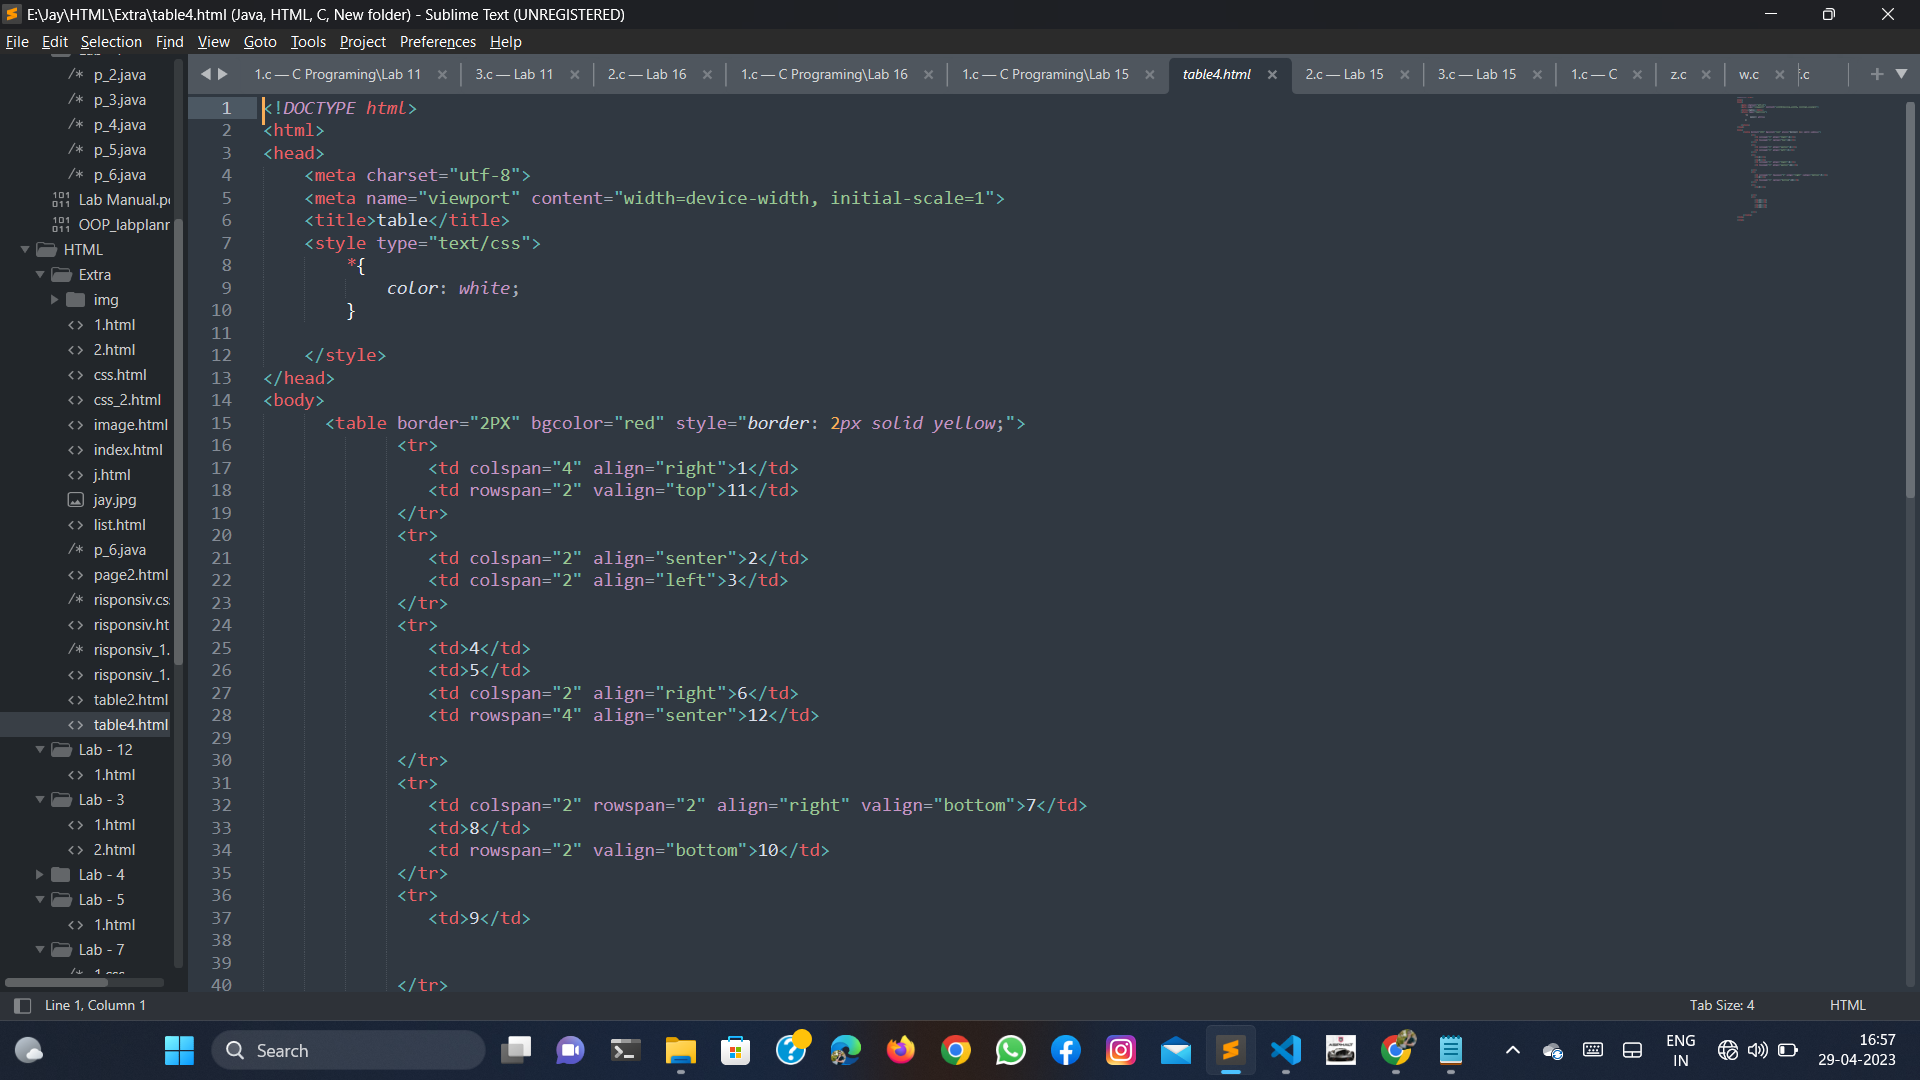The height and width of the screenshot is (1080, 1920).
Task: Open Firefox from the taskbar
Action: (900, 1050)
